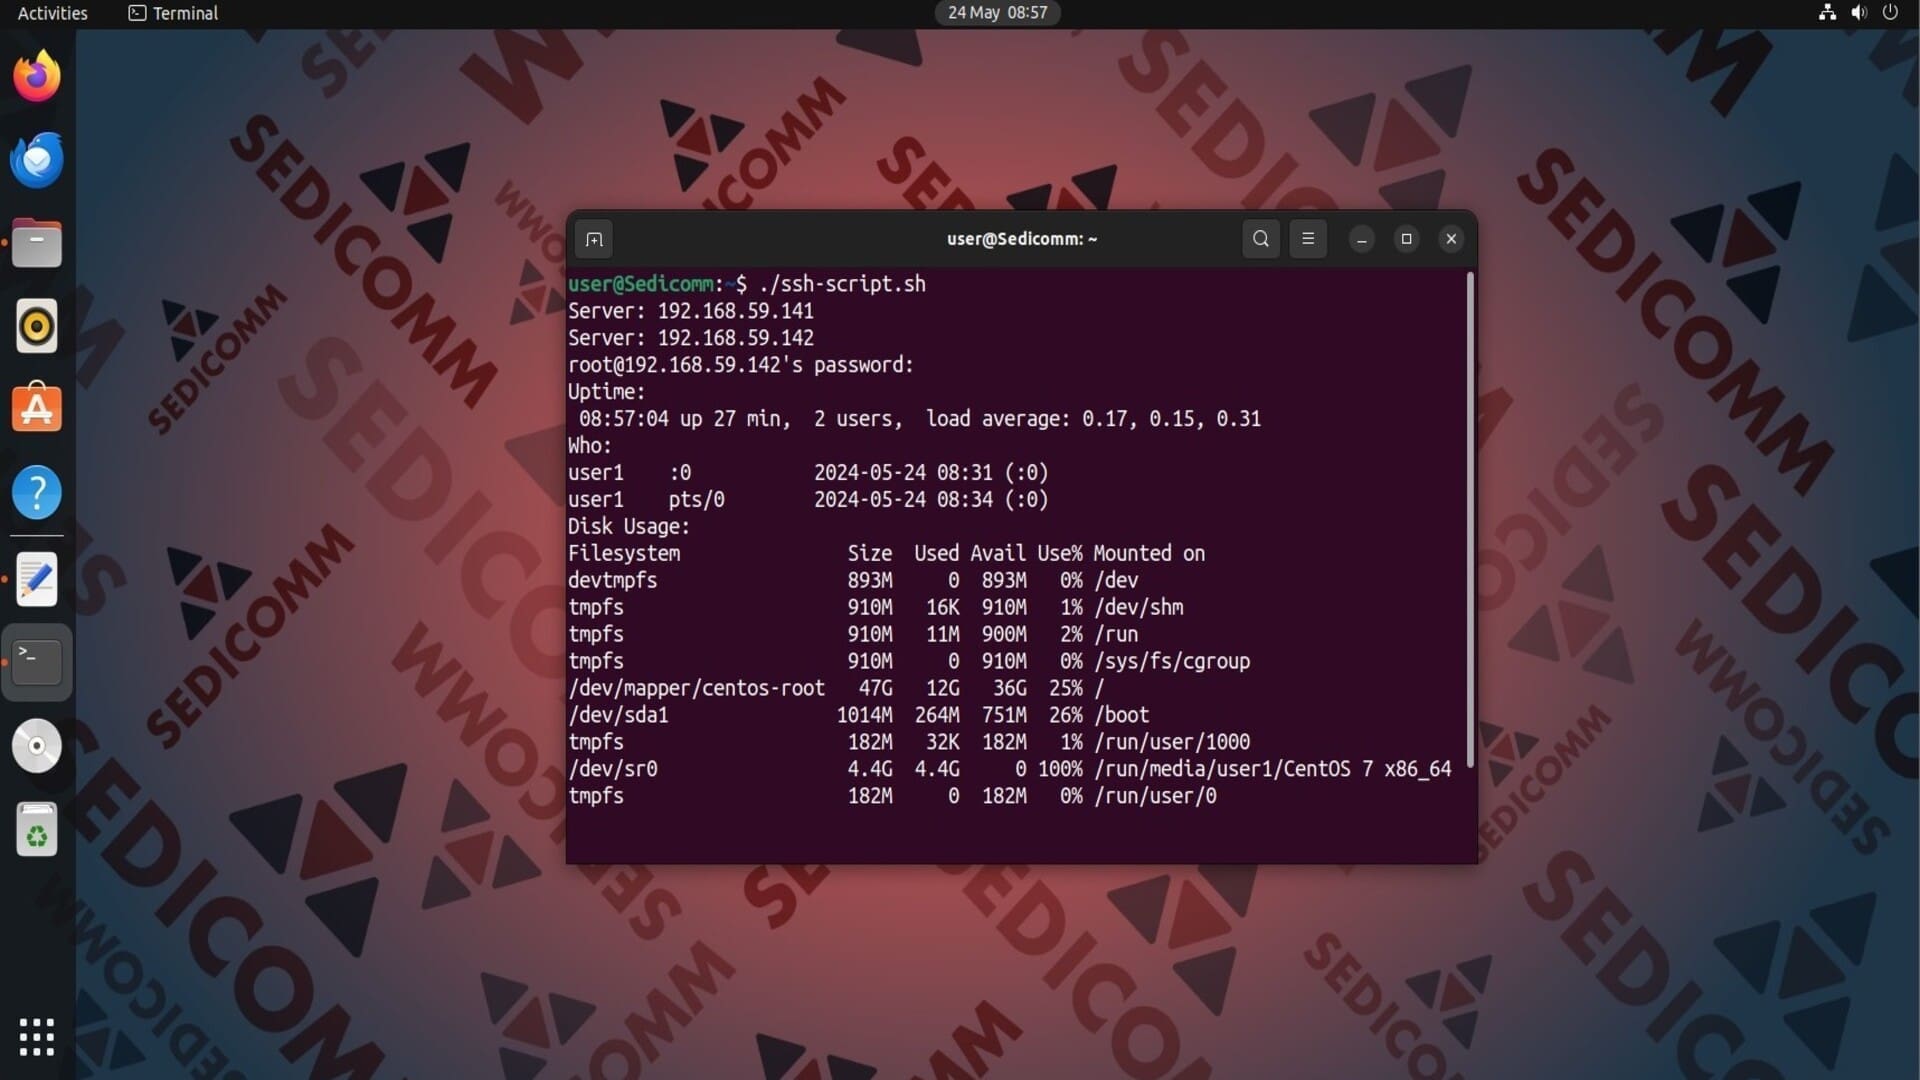
Task: Open a new terminal tab
Action: click(594, 239)
